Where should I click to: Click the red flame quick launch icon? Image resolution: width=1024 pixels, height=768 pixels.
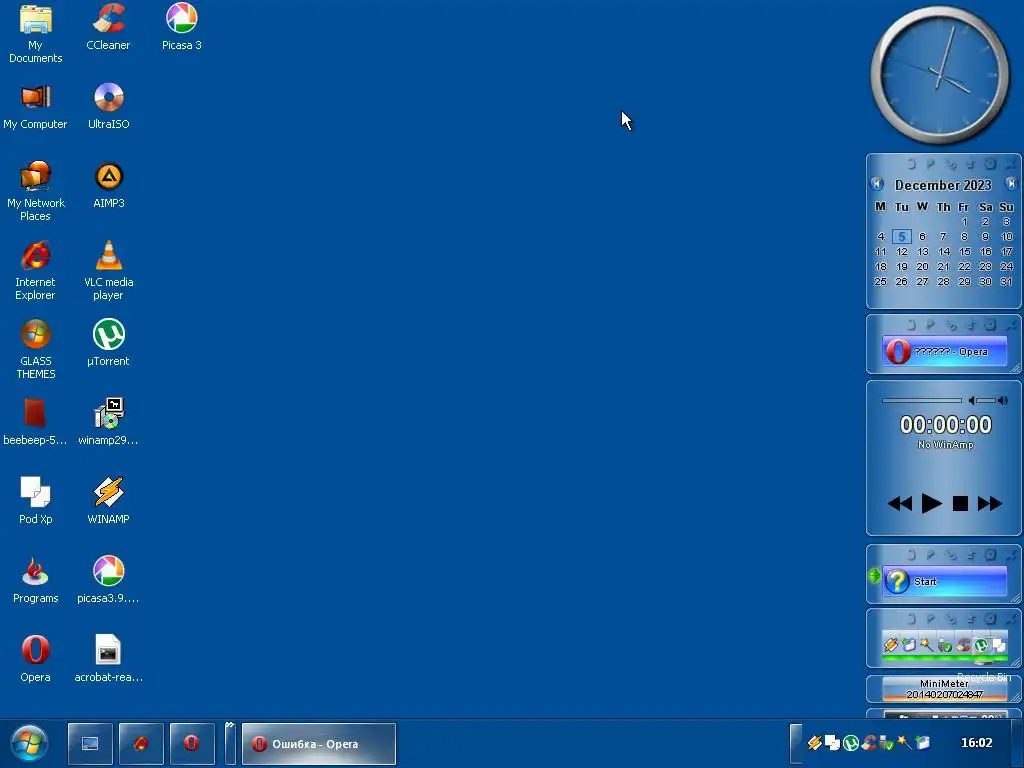[141, 743]
